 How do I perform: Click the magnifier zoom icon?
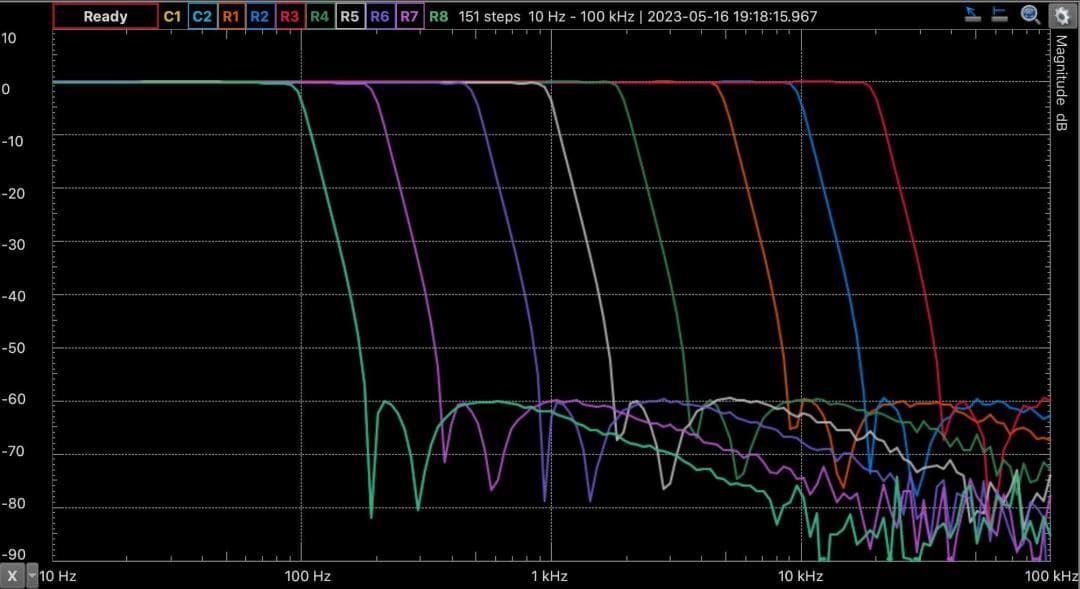pyautogui.click(x=1030, y=15)
